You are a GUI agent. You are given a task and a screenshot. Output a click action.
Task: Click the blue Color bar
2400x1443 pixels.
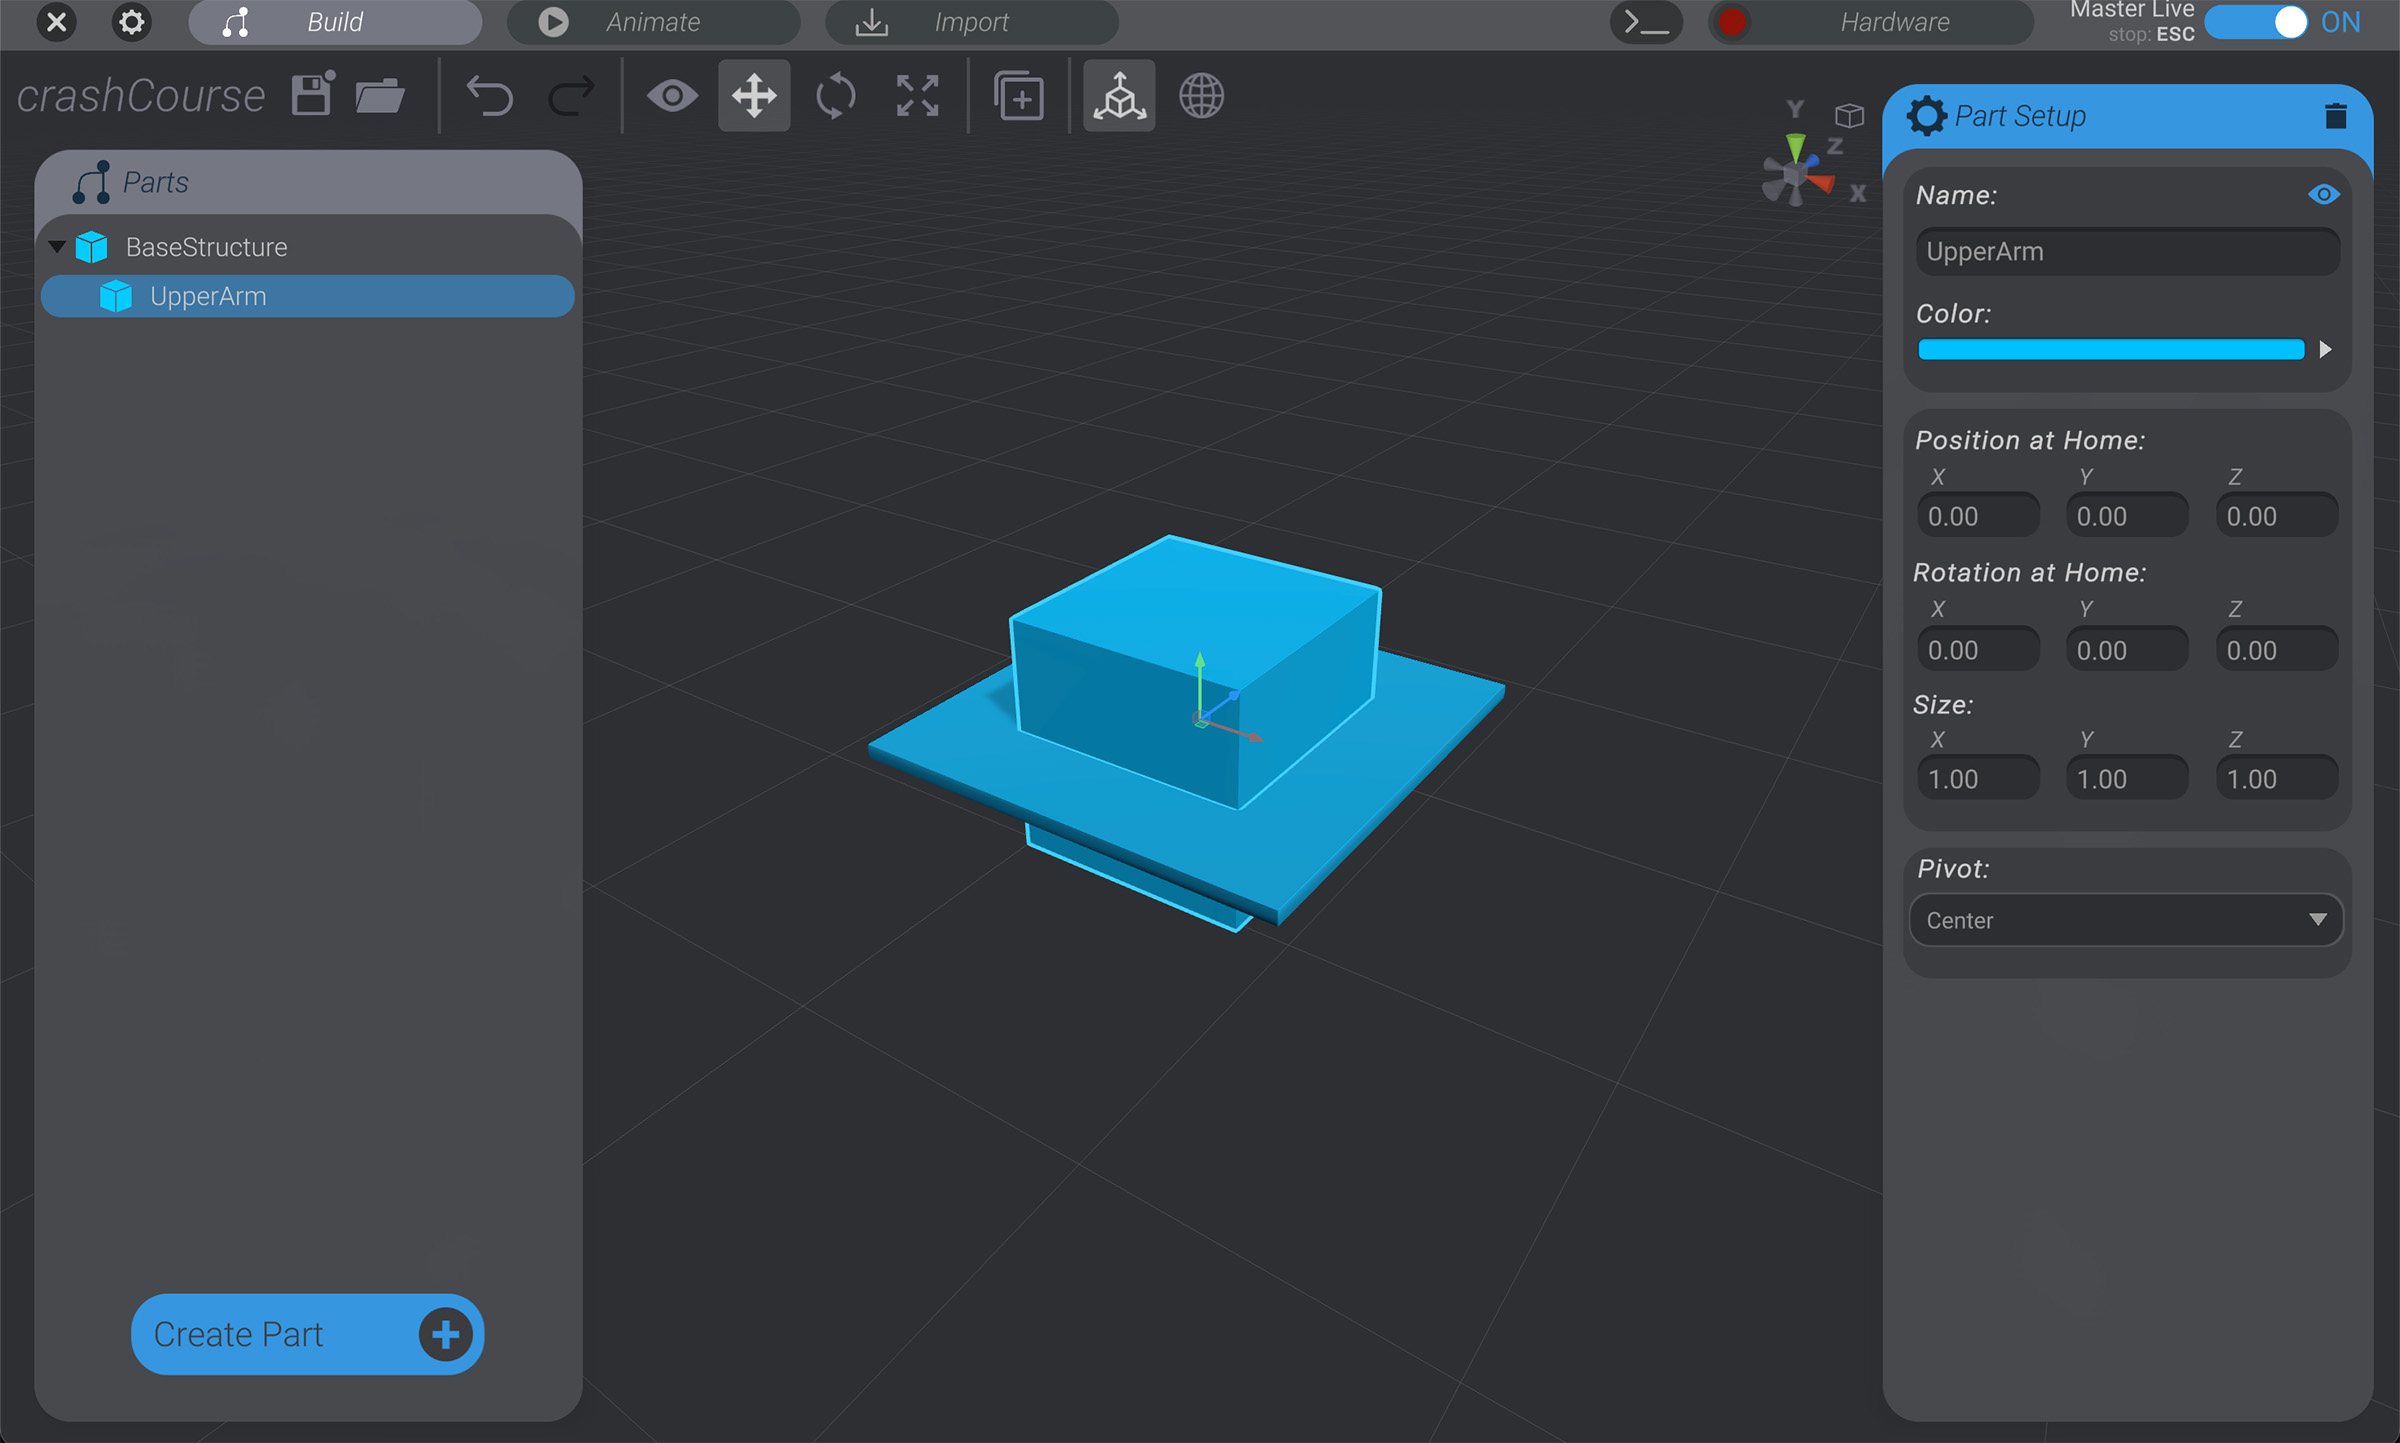tap(2110, 349)
